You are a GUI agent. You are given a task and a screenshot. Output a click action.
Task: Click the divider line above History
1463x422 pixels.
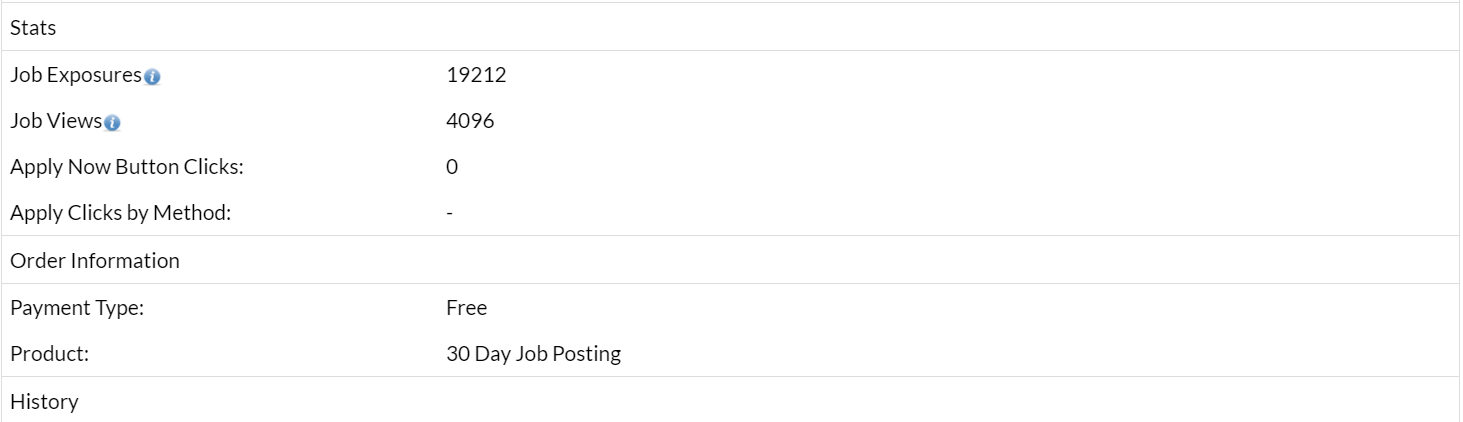click(730, 377)
